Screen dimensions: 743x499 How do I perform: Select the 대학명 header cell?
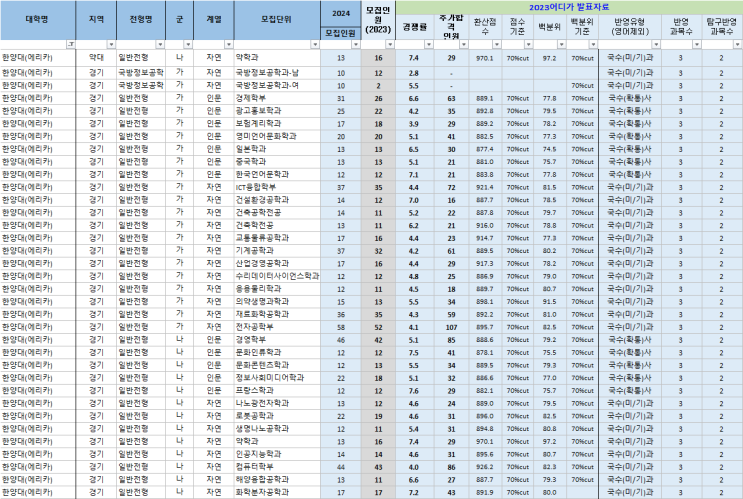(37, 20)
